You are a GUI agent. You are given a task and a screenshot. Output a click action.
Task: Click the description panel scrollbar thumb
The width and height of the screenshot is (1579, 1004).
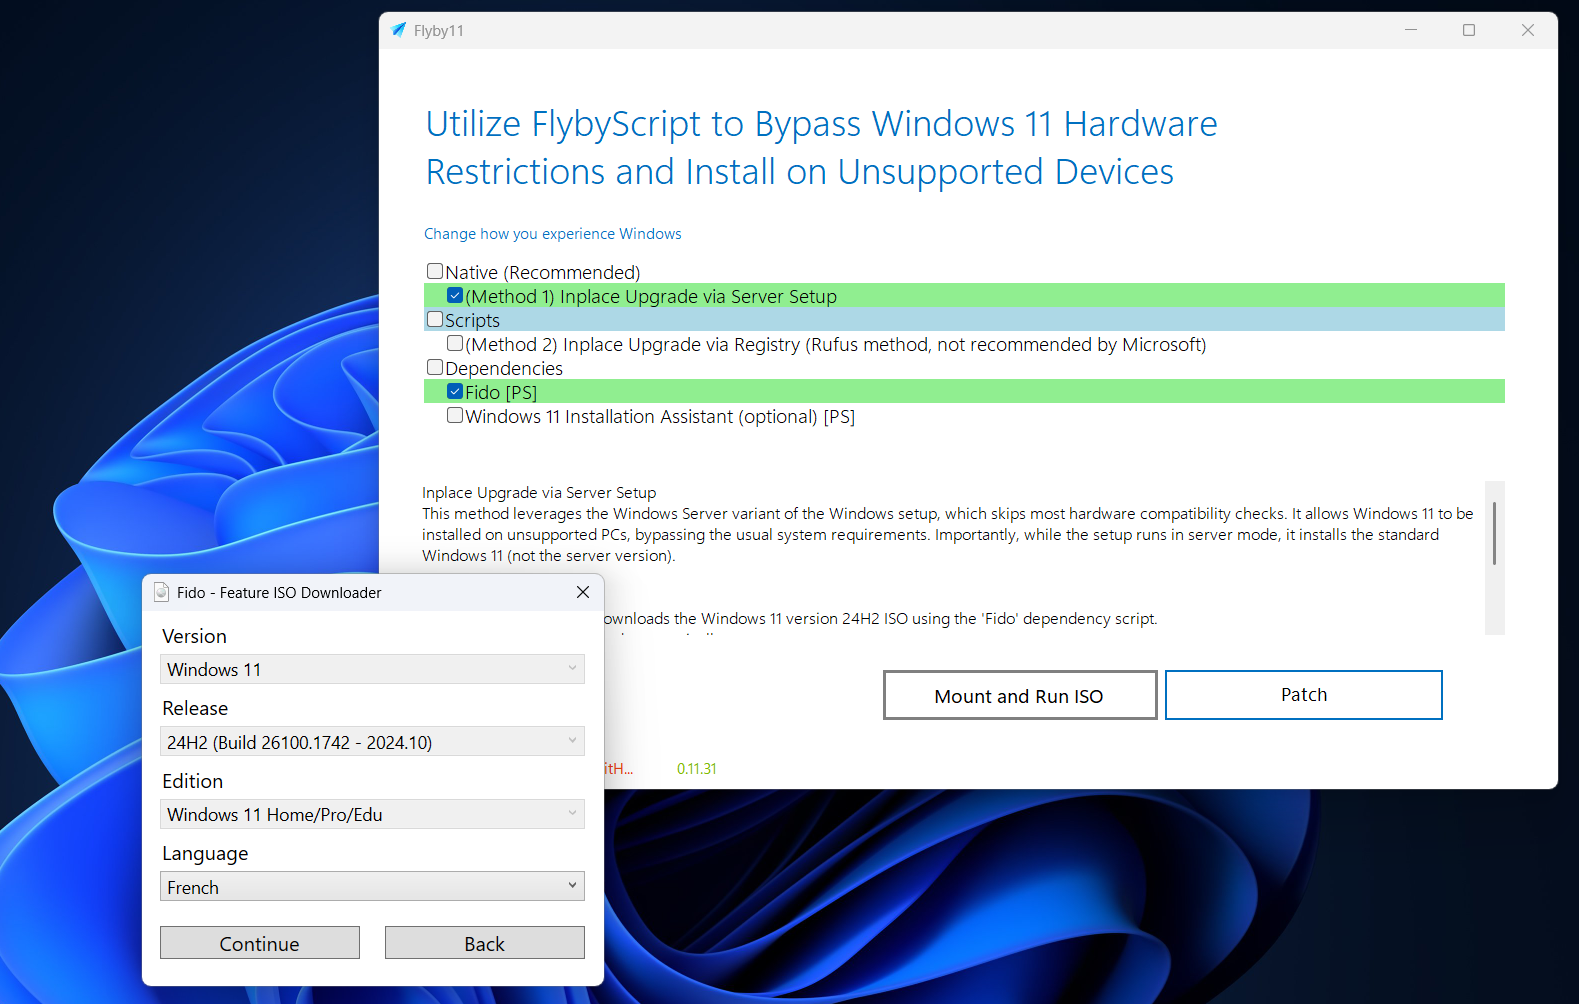point(1494,533)
